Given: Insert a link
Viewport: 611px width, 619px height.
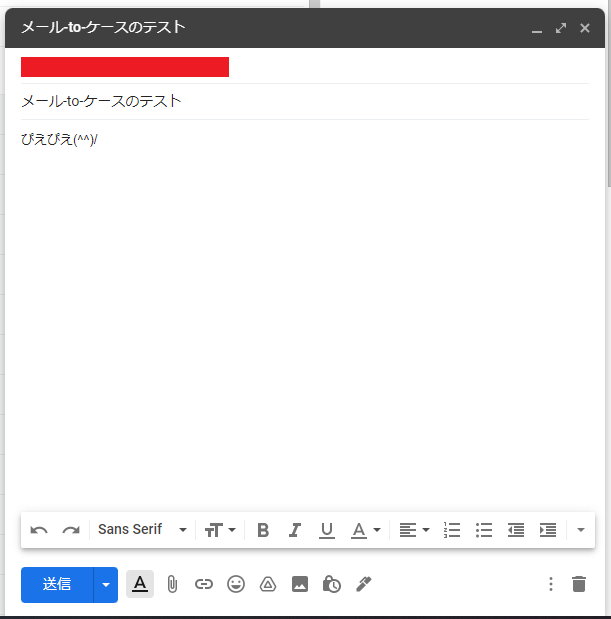Looking at the screenshot, I should click(x=204, y=584).
